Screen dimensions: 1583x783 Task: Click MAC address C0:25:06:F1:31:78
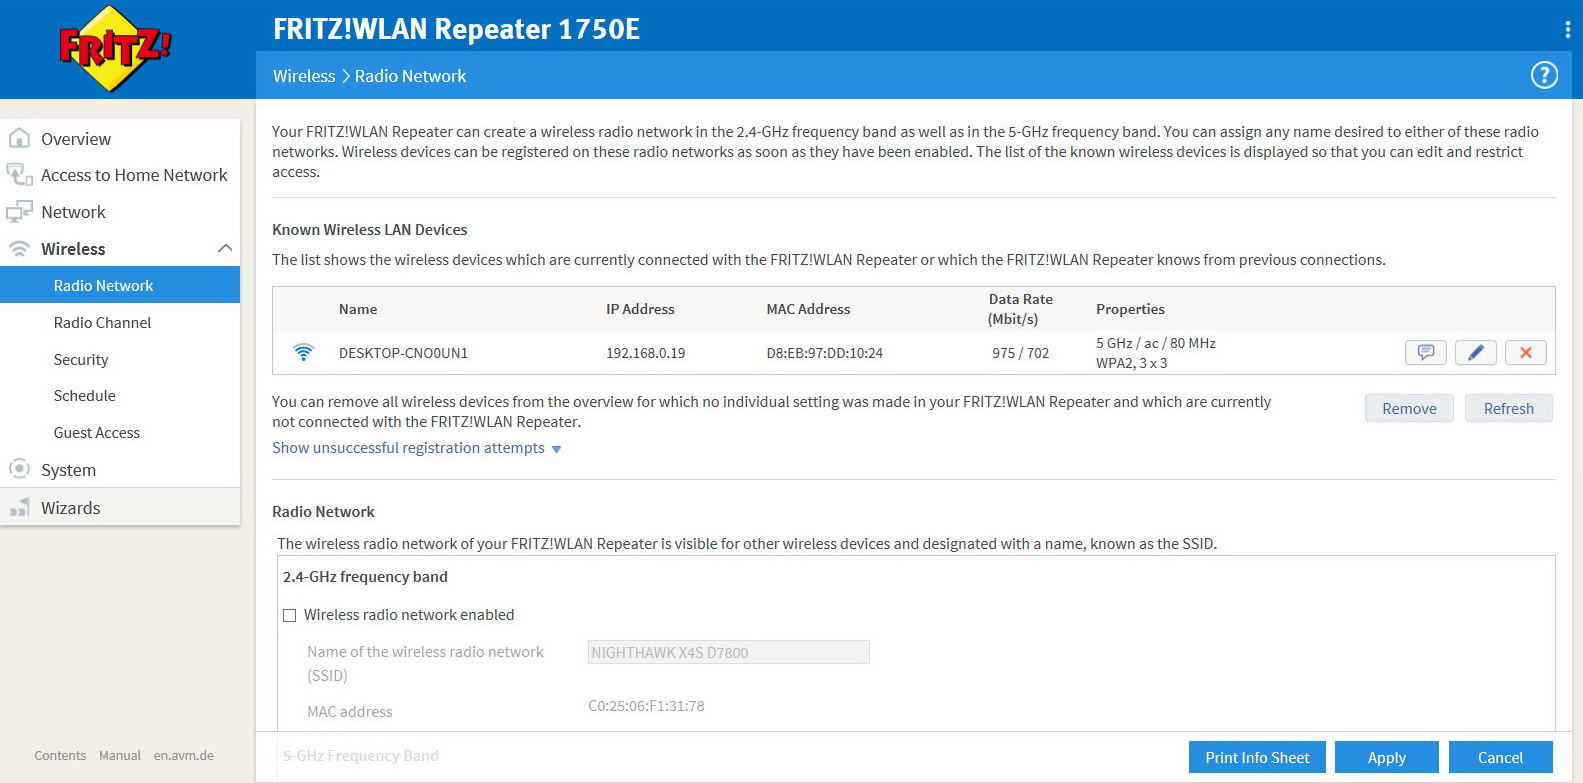(x=646, y=706)
